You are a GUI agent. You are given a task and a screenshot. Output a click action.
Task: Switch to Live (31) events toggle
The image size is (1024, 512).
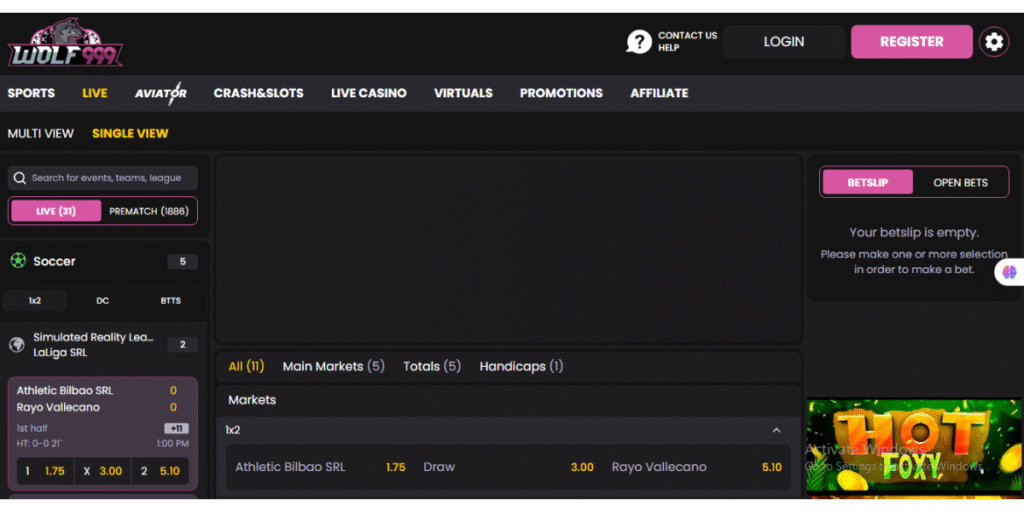[56, 211]
